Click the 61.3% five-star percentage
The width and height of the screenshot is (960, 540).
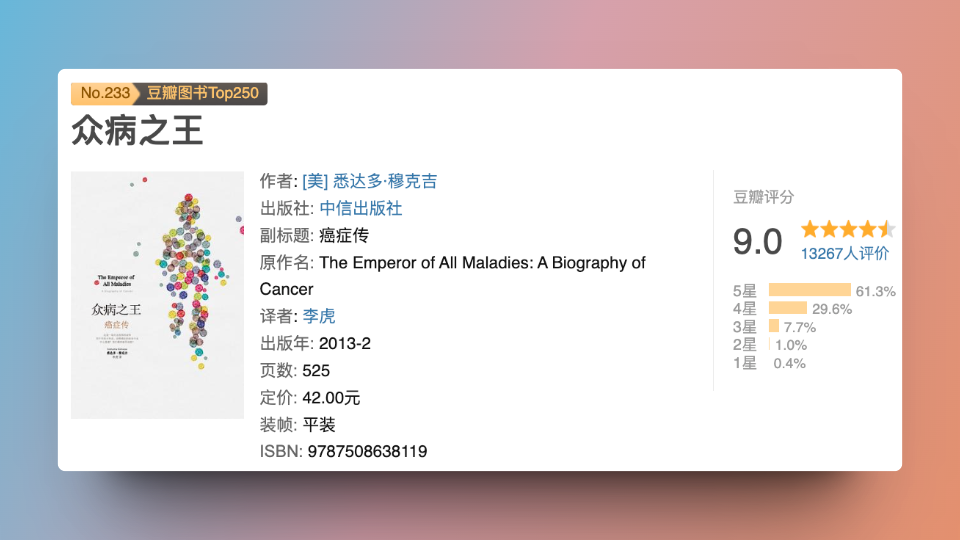coord(875,291)
